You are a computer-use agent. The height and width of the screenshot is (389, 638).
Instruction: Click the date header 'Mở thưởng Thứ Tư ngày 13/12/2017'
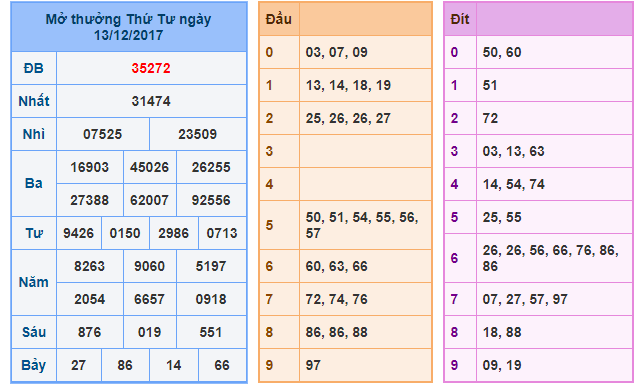(x=129, y=27)
